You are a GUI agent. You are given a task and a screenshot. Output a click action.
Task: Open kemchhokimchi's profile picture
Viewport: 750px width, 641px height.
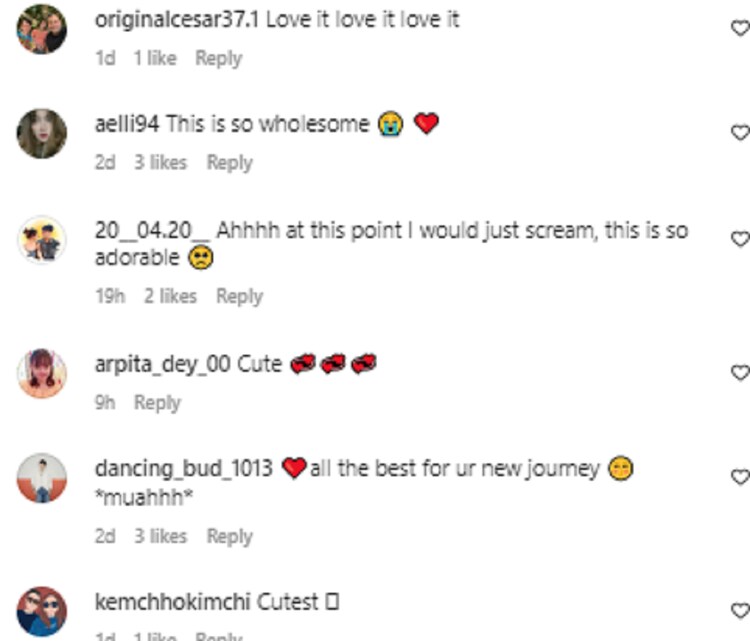42,610
